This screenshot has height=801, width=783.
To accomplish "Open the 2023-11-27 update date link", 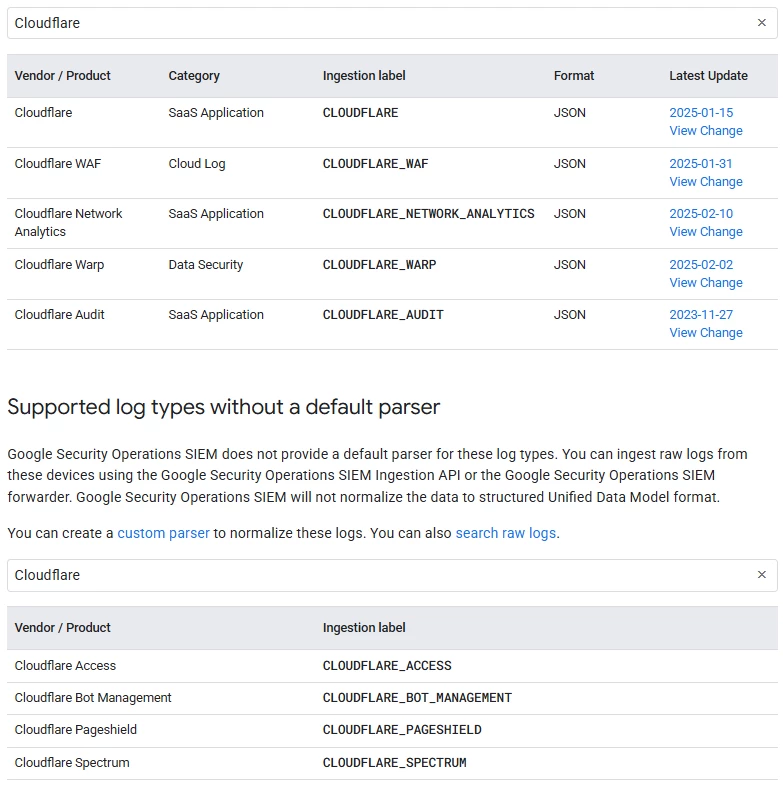I will (701, 315).
